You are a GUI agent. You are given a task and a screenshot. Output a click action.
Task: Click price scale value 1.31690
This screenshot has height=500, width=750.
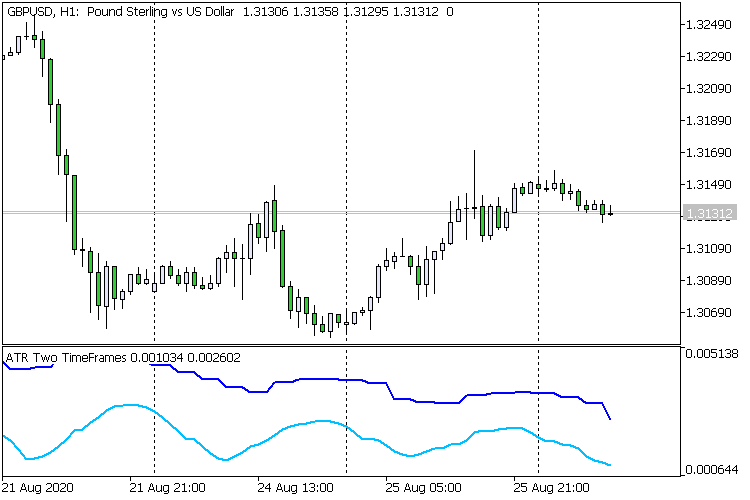click(x=709, y=153)
